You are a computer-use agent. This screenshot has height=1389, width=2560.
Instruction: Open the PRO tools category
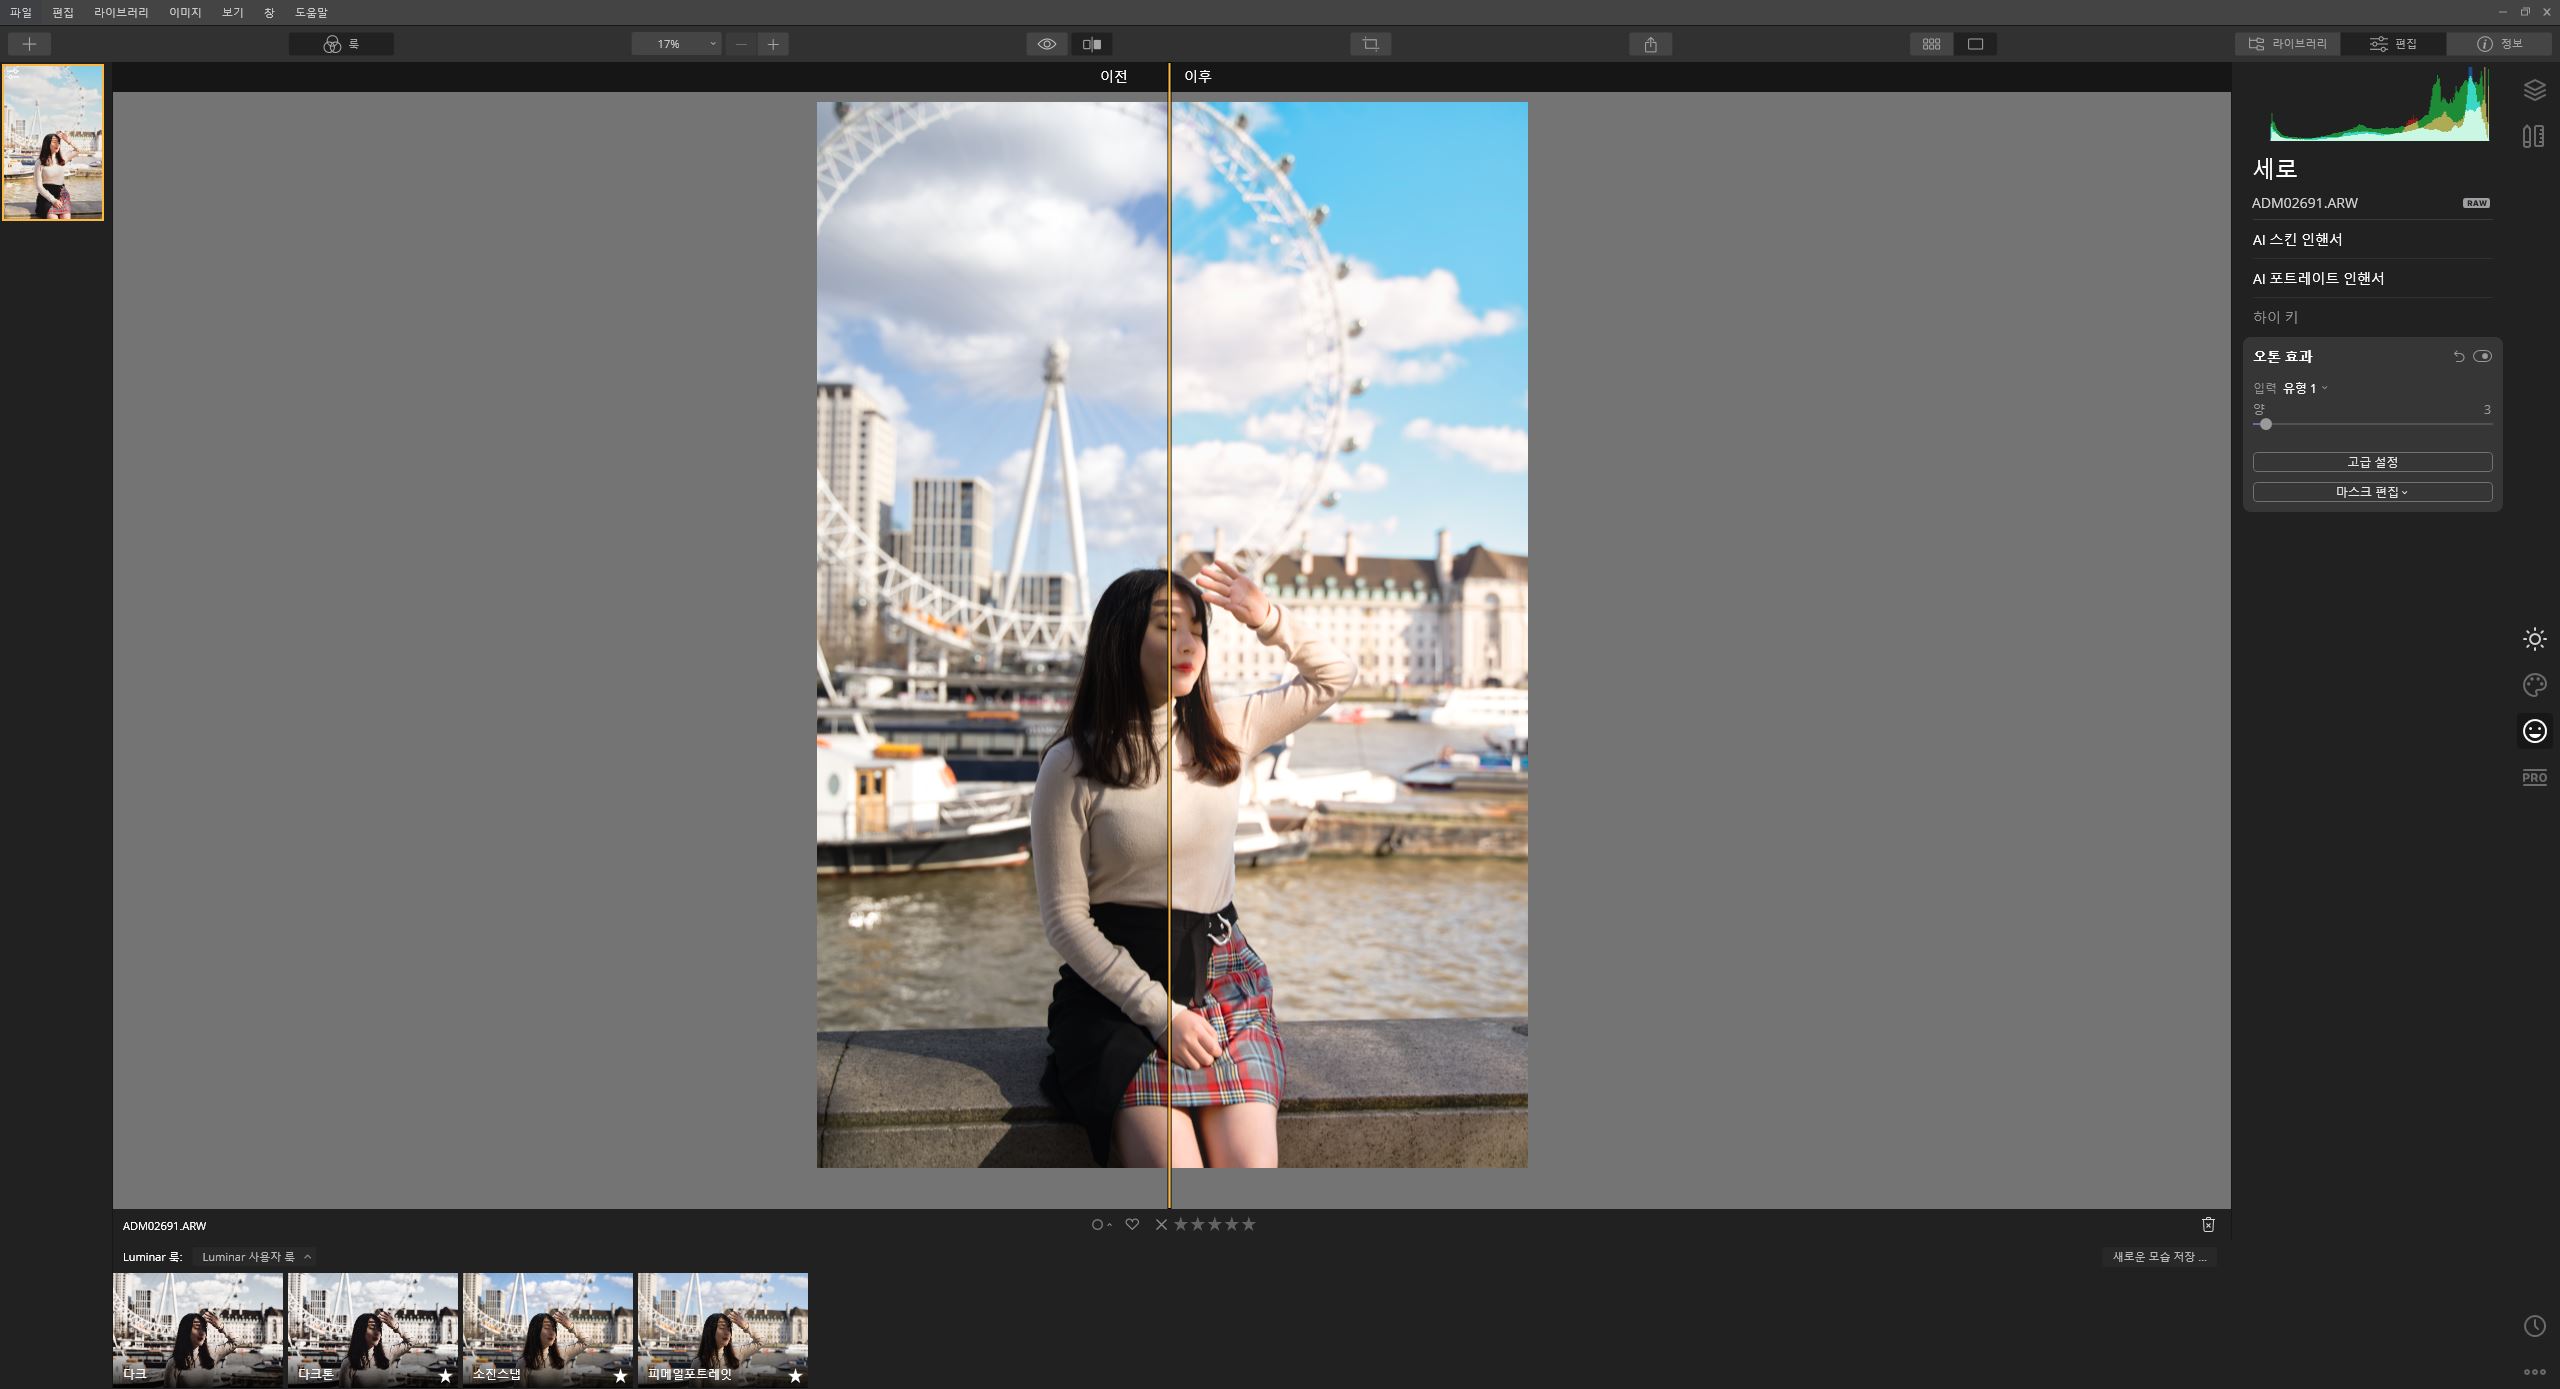click(x=2534, y=777)
